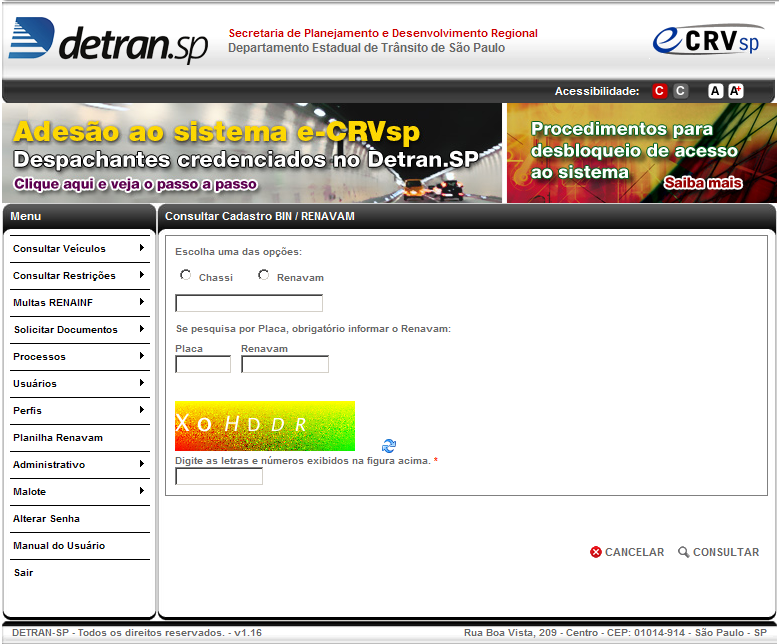Select gray C contrast accessibility icon
The image size is (779, 644).
(x=681, y=91)
